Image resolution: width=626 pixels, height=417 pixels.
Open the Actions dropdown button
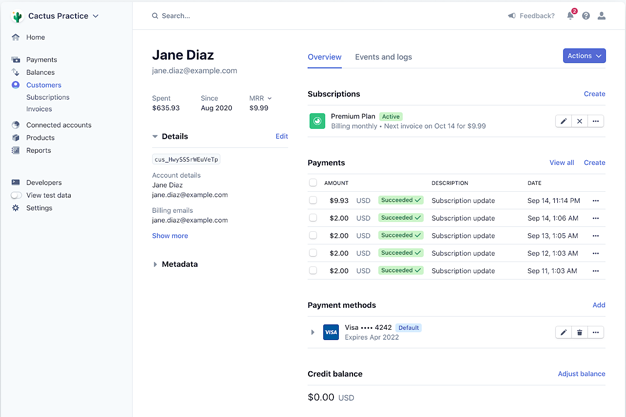click(584, 56)
